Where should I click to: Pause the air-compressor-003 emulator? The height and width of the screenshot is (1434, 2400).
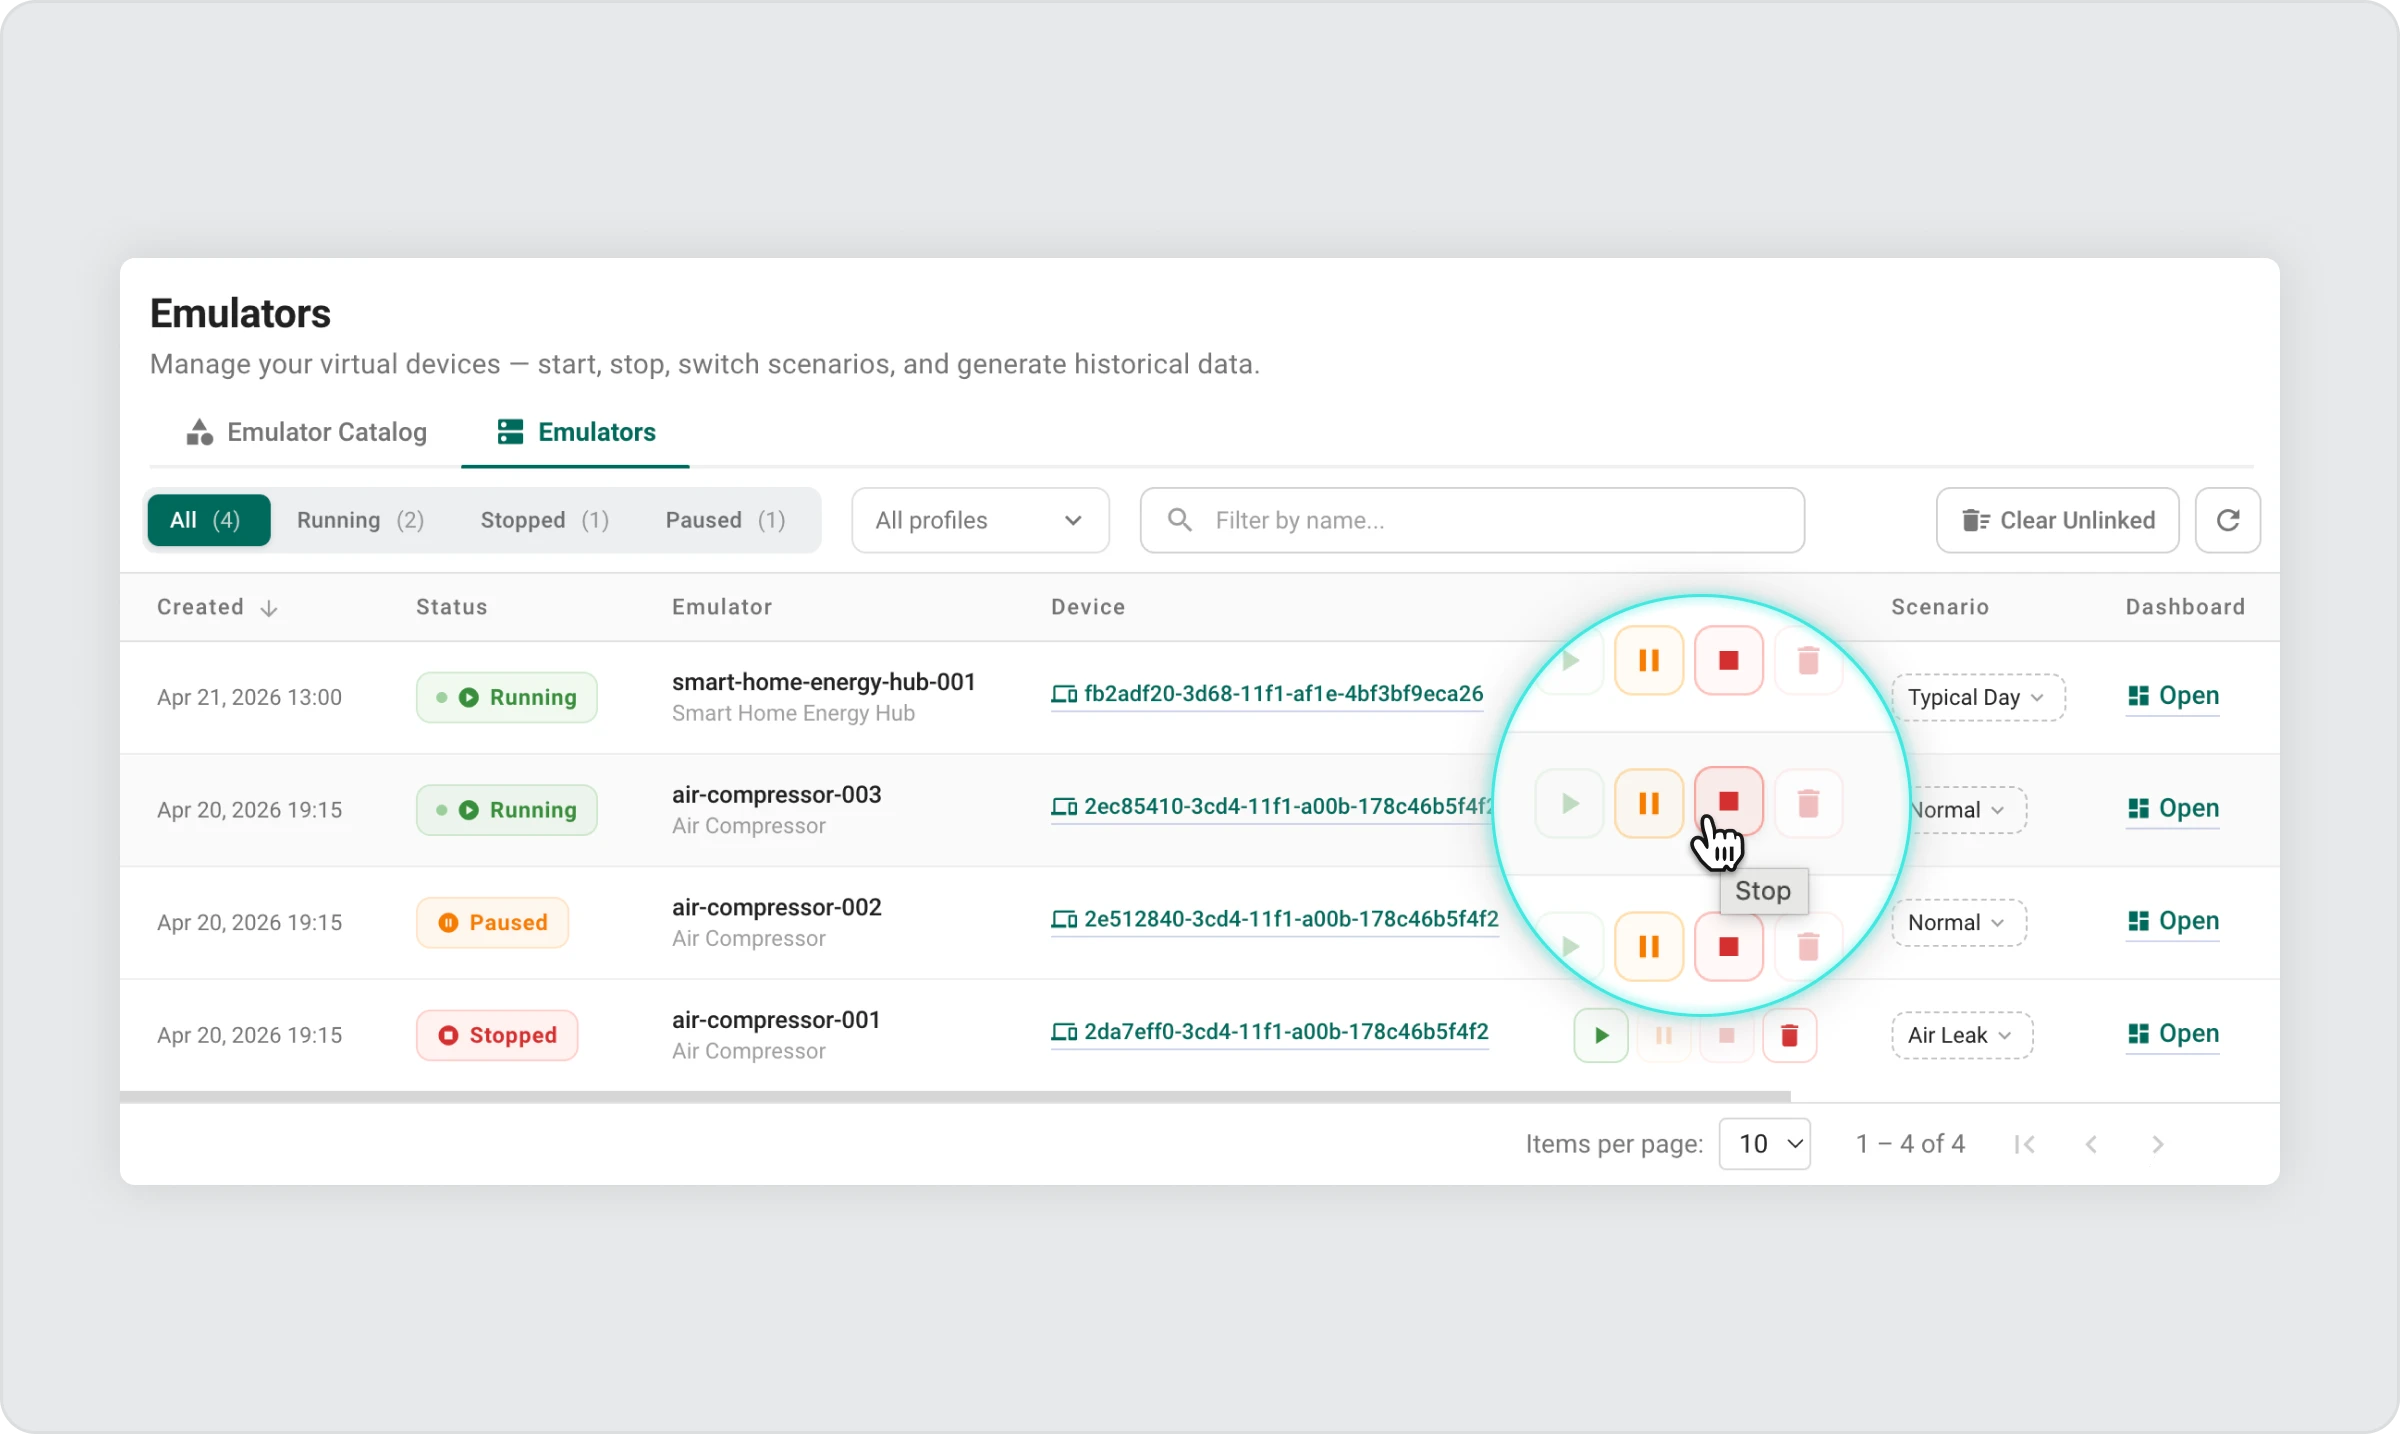click(x=1648, y=803)
